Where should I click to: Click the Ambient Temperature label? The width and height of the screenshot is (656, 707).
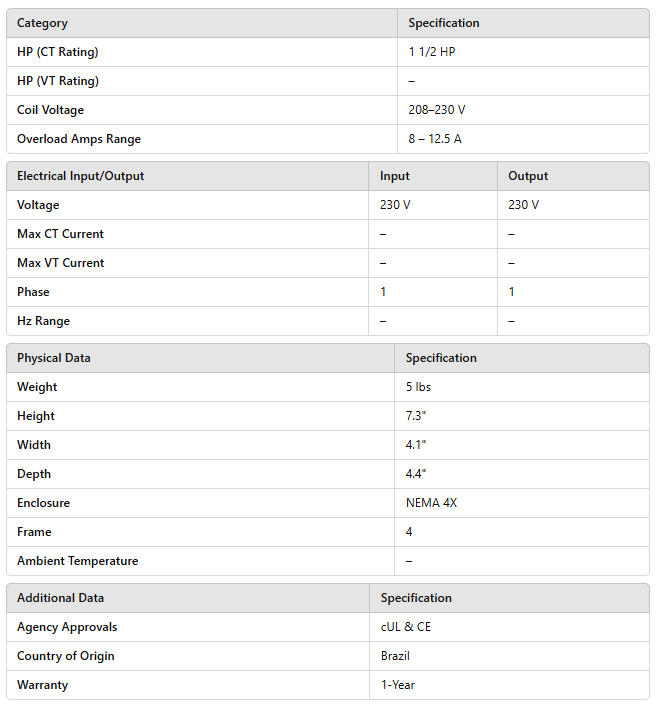pyautogui.click(x=77, y=561)
